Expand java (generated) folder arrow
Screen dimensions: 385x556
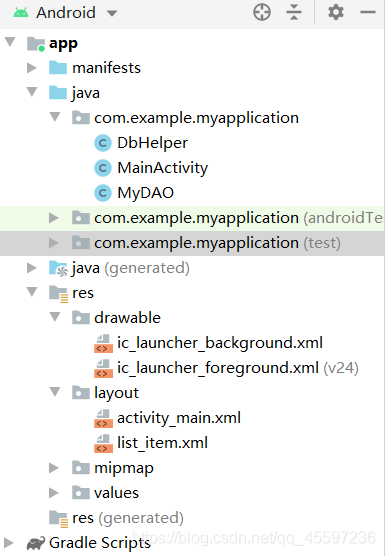32,268
